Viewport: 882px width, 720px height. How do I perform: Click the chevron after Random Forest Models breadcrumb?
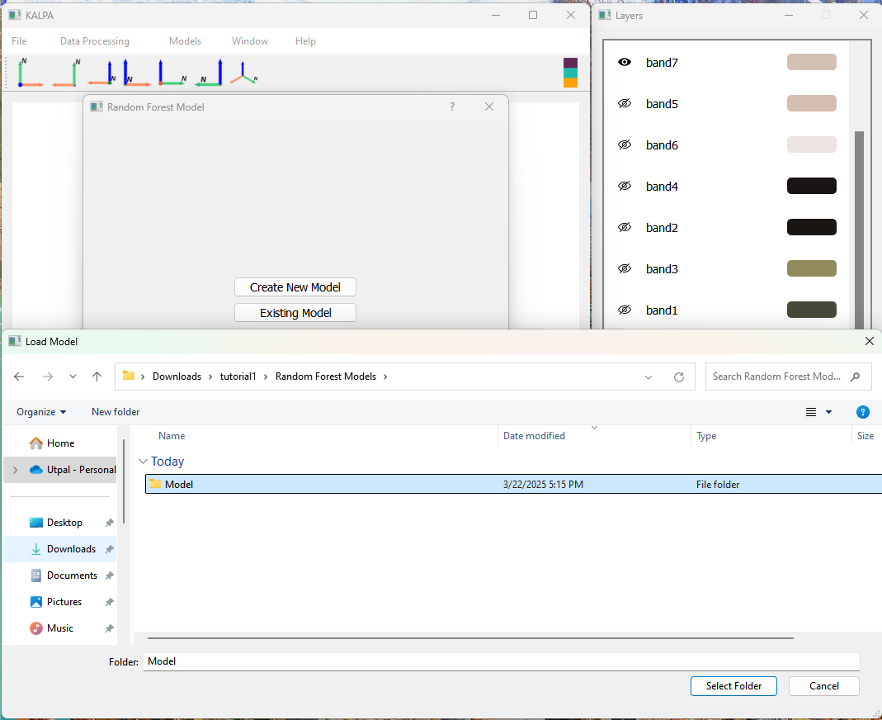(385, 377)
